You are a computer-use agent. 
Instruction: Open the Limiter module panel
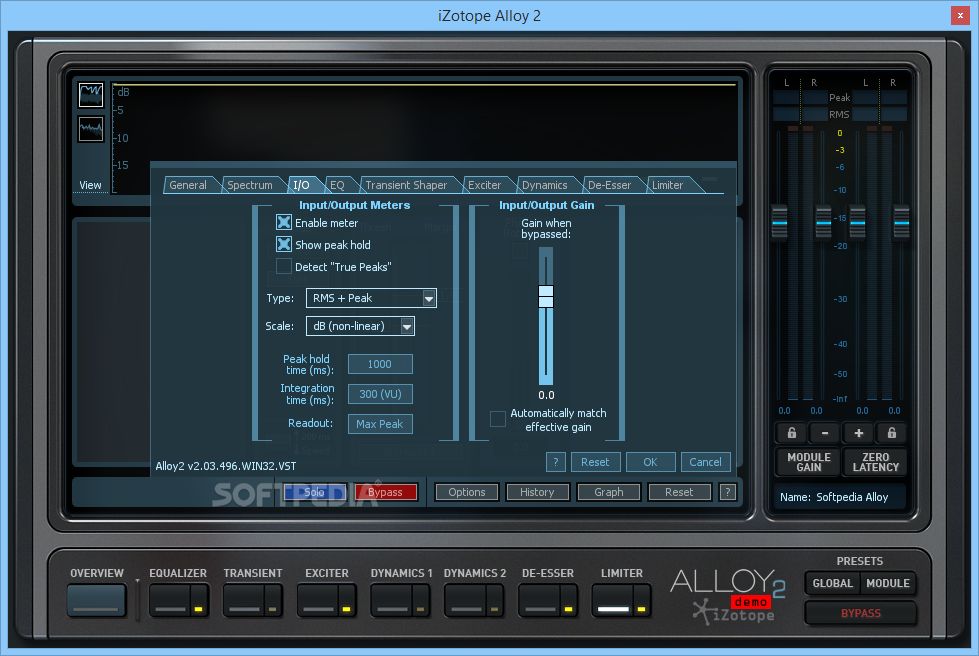click(x=613, y=600)
